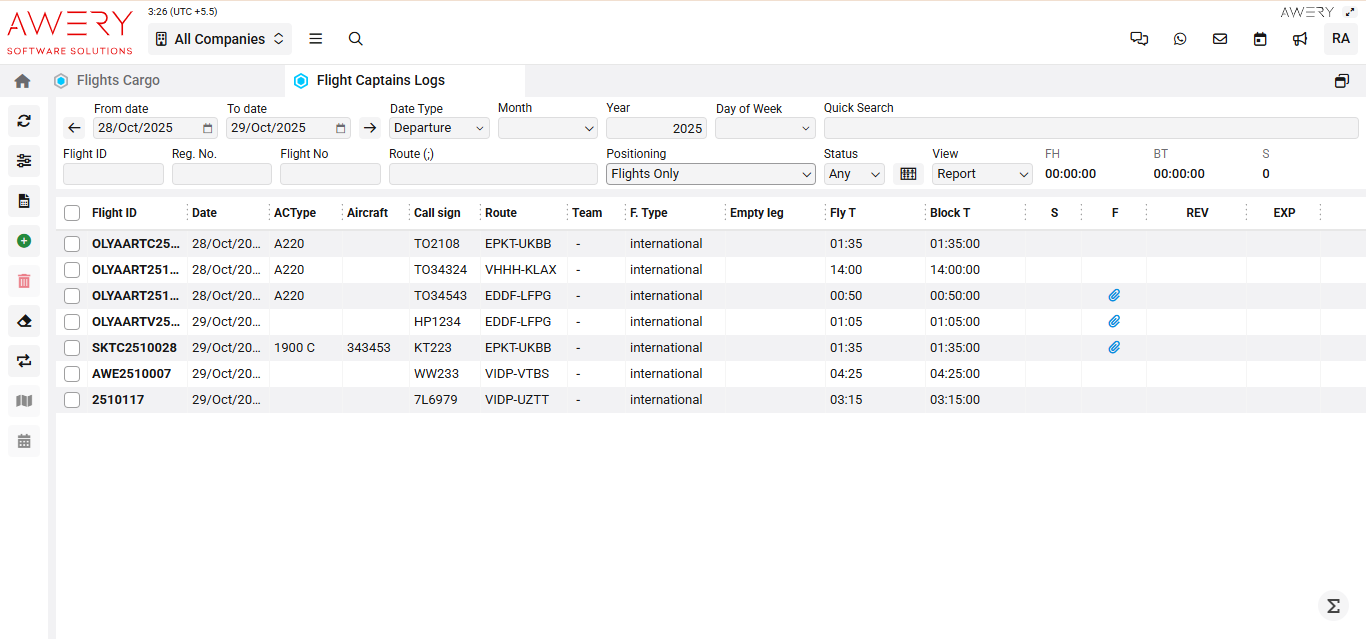The height and width of the screenshot is (639, 1366).
Task: Click the megaphone announcements icon
Action: [x=1300, y=39]
